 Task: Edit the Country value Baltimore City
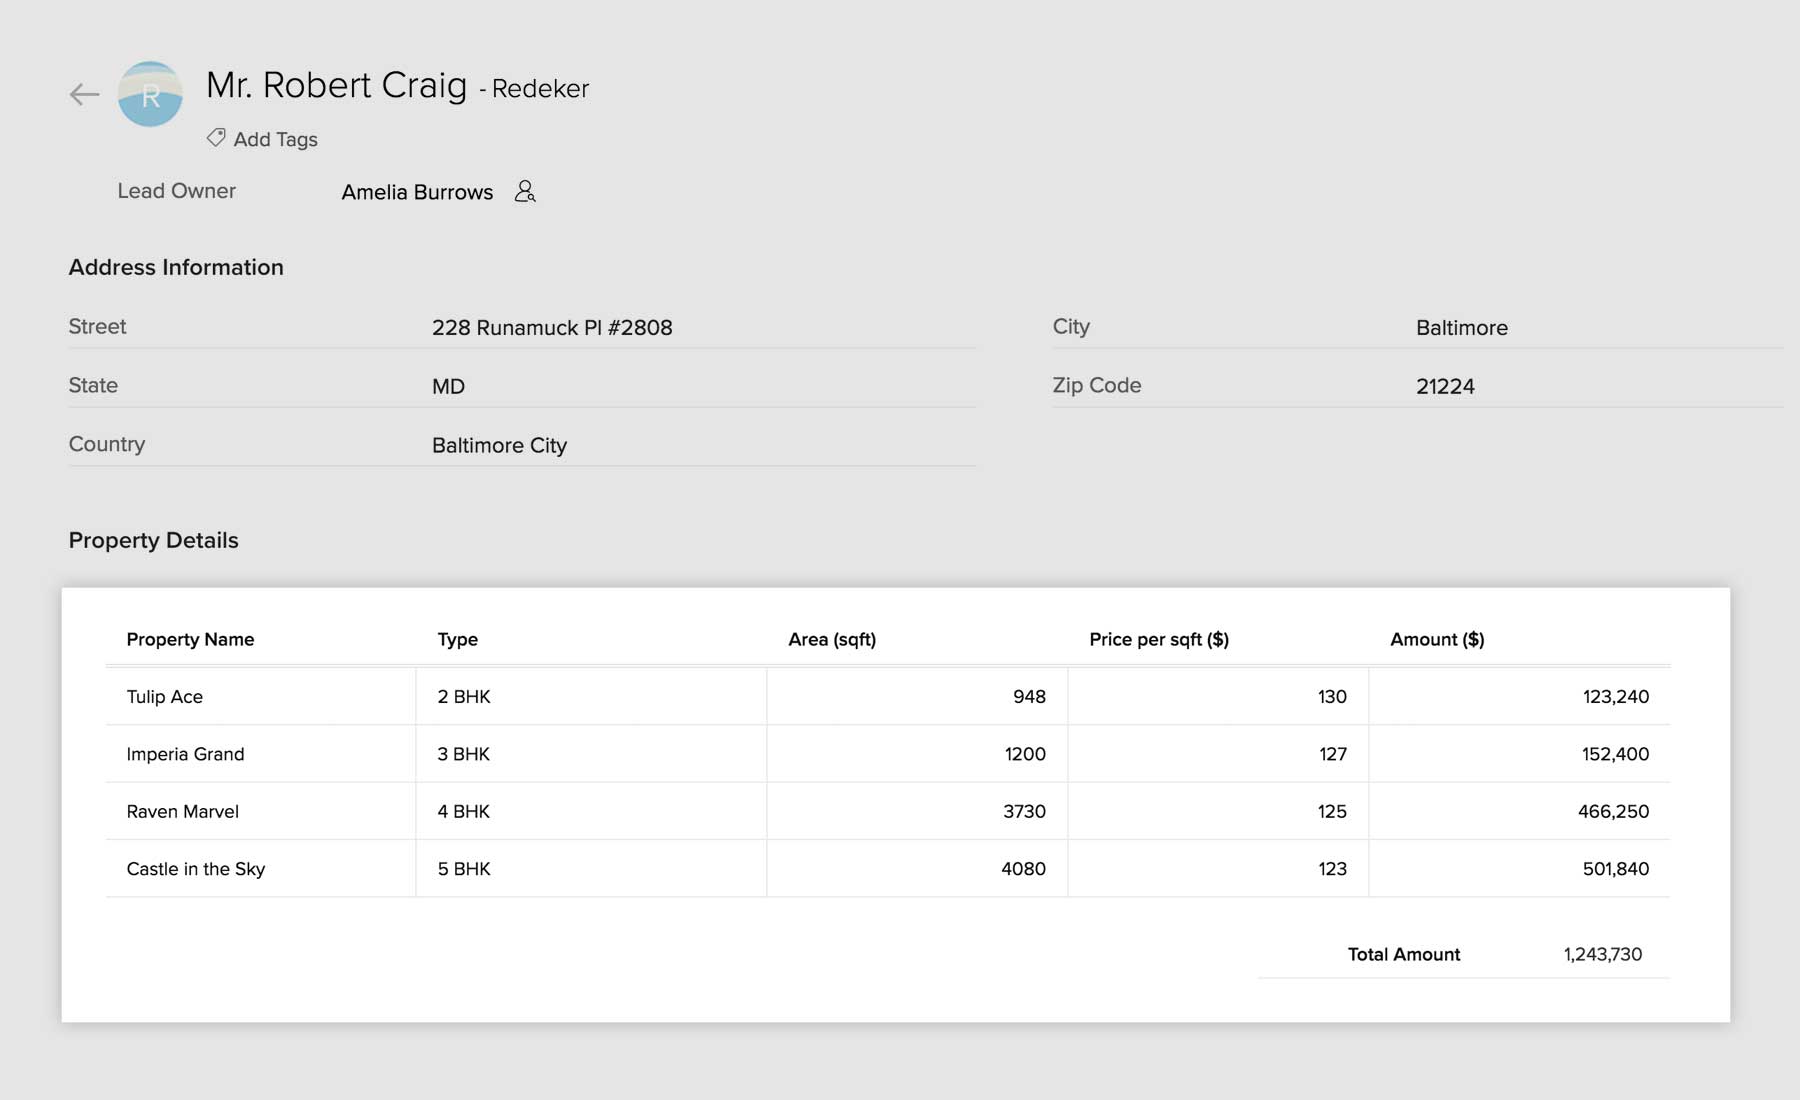click(499, 446)
